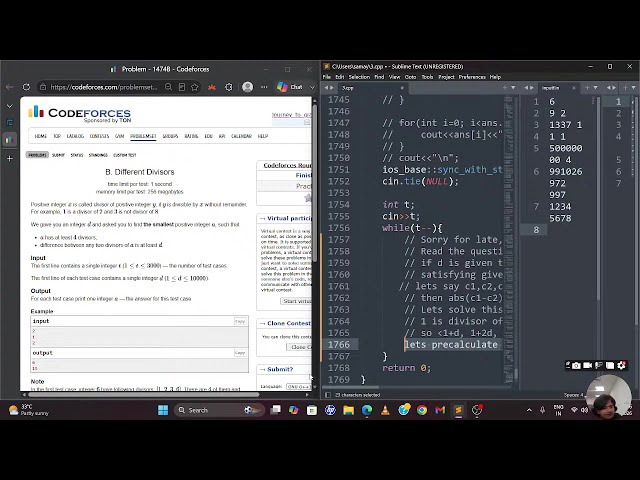The height and width of the screenshot is (480, 640).
Task: Open the Selection menu in Sublime Text
Action: (x=359, y=77)
